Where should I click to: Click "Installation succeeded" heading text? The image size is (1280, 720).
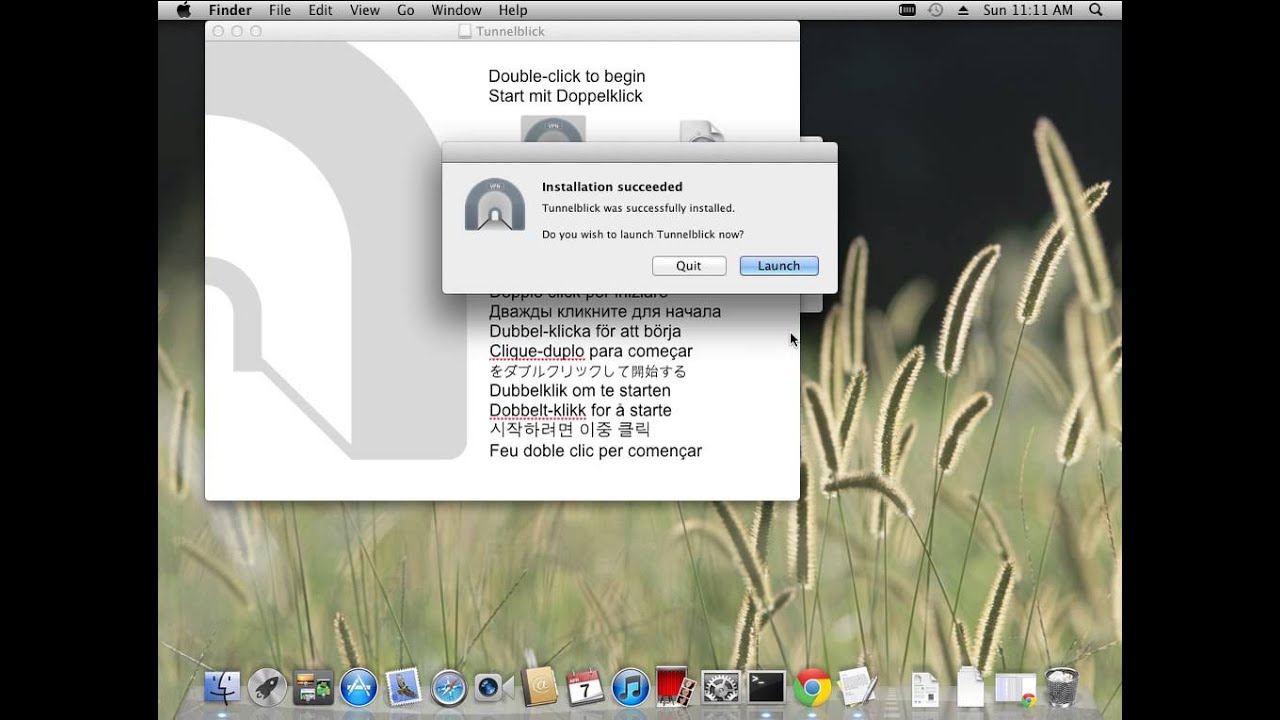point(612,187)
